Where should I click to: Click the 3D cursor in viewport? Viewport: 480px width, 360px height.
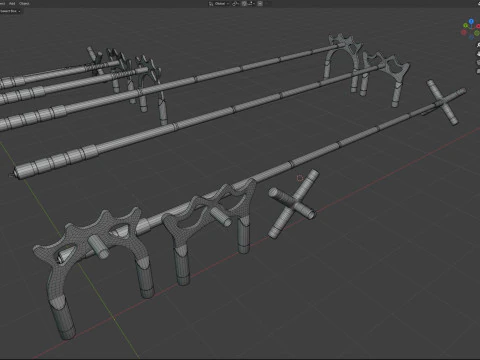[300, 178]
